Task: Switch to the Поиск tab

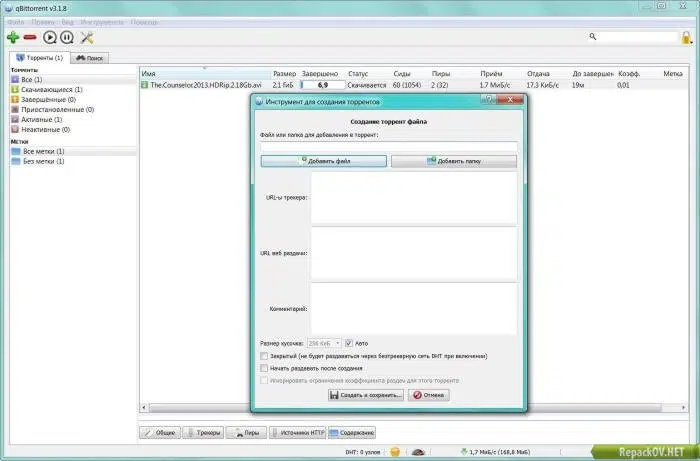Action: (89, 58)
